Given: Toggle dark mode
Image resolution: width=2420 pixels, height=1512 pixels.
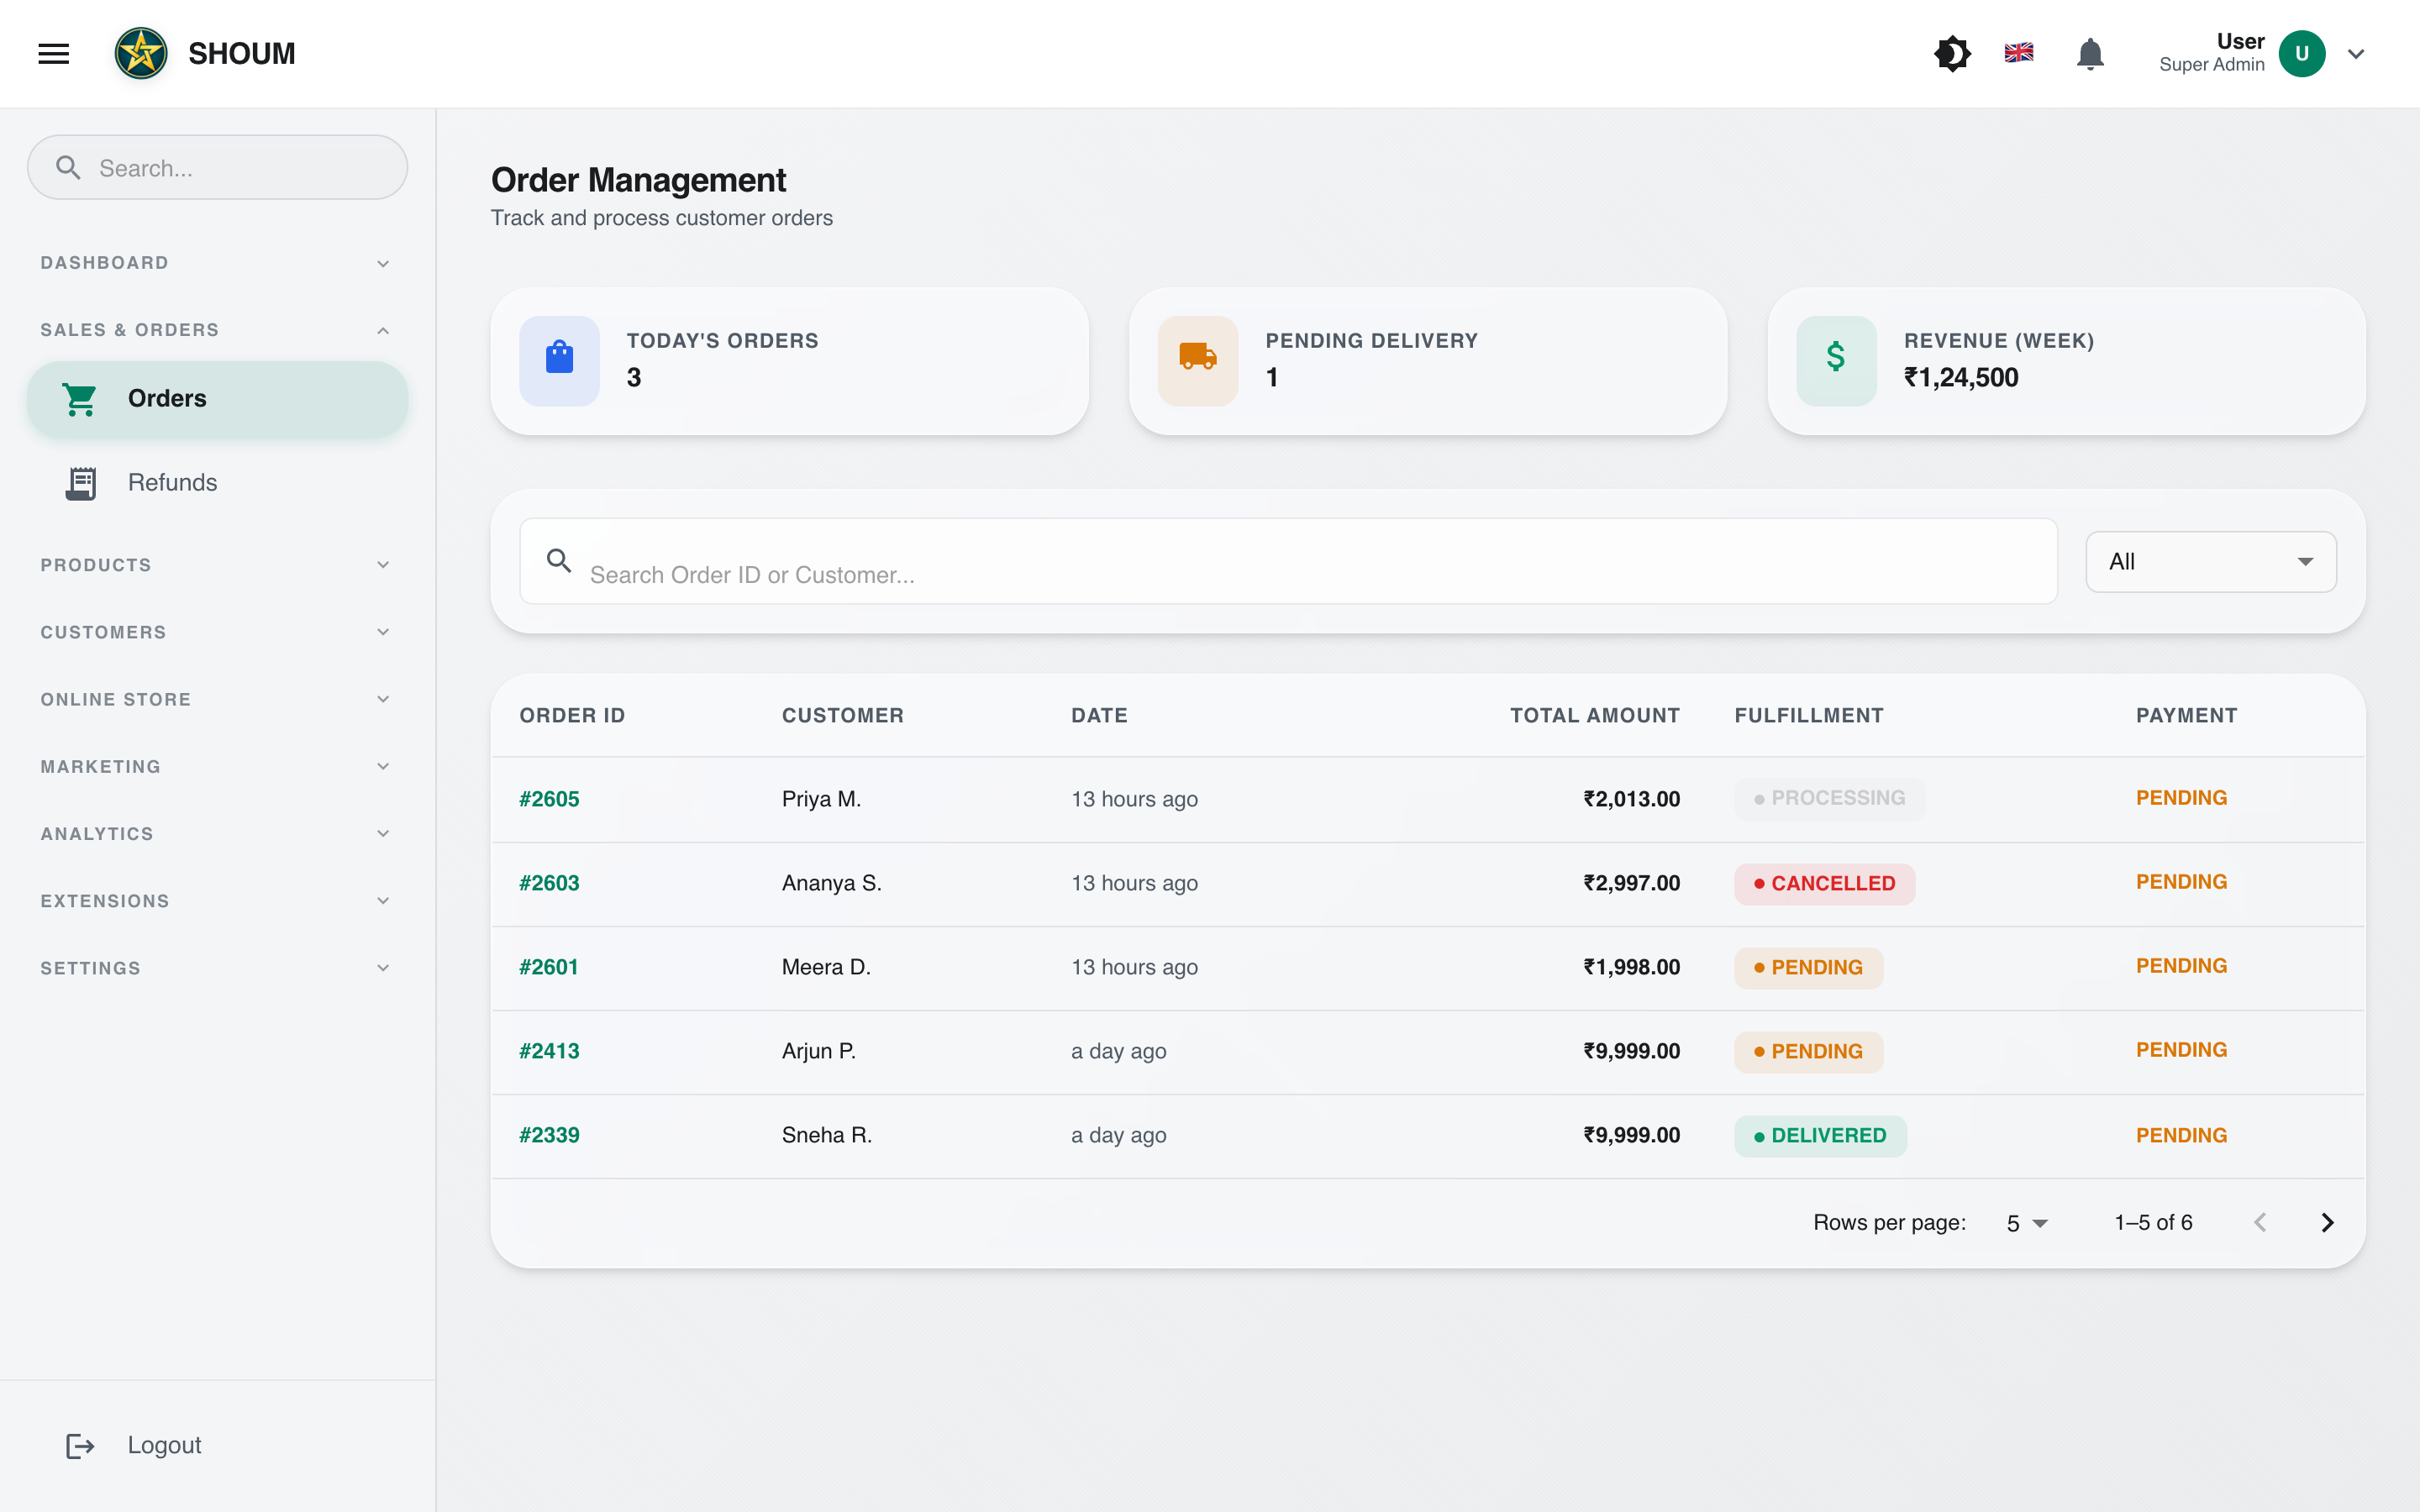Looking at the screenshot, I should pos(1952,53).
